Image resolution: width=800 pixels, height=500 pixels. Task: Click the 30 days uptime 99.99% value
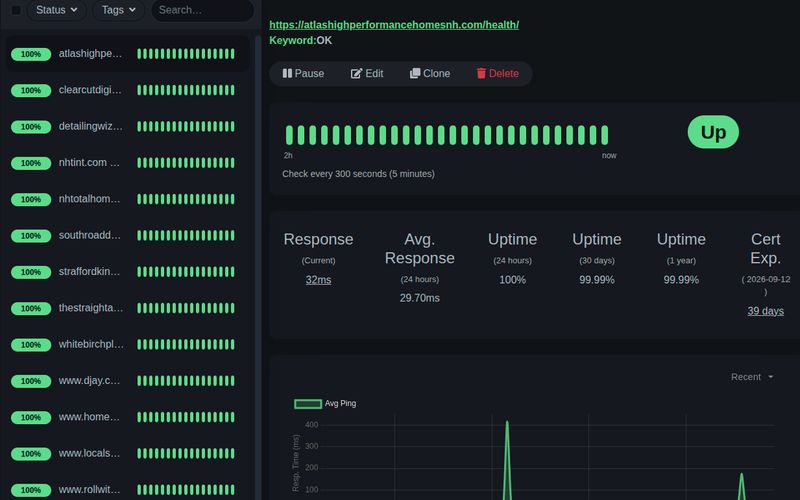point(596,280)
